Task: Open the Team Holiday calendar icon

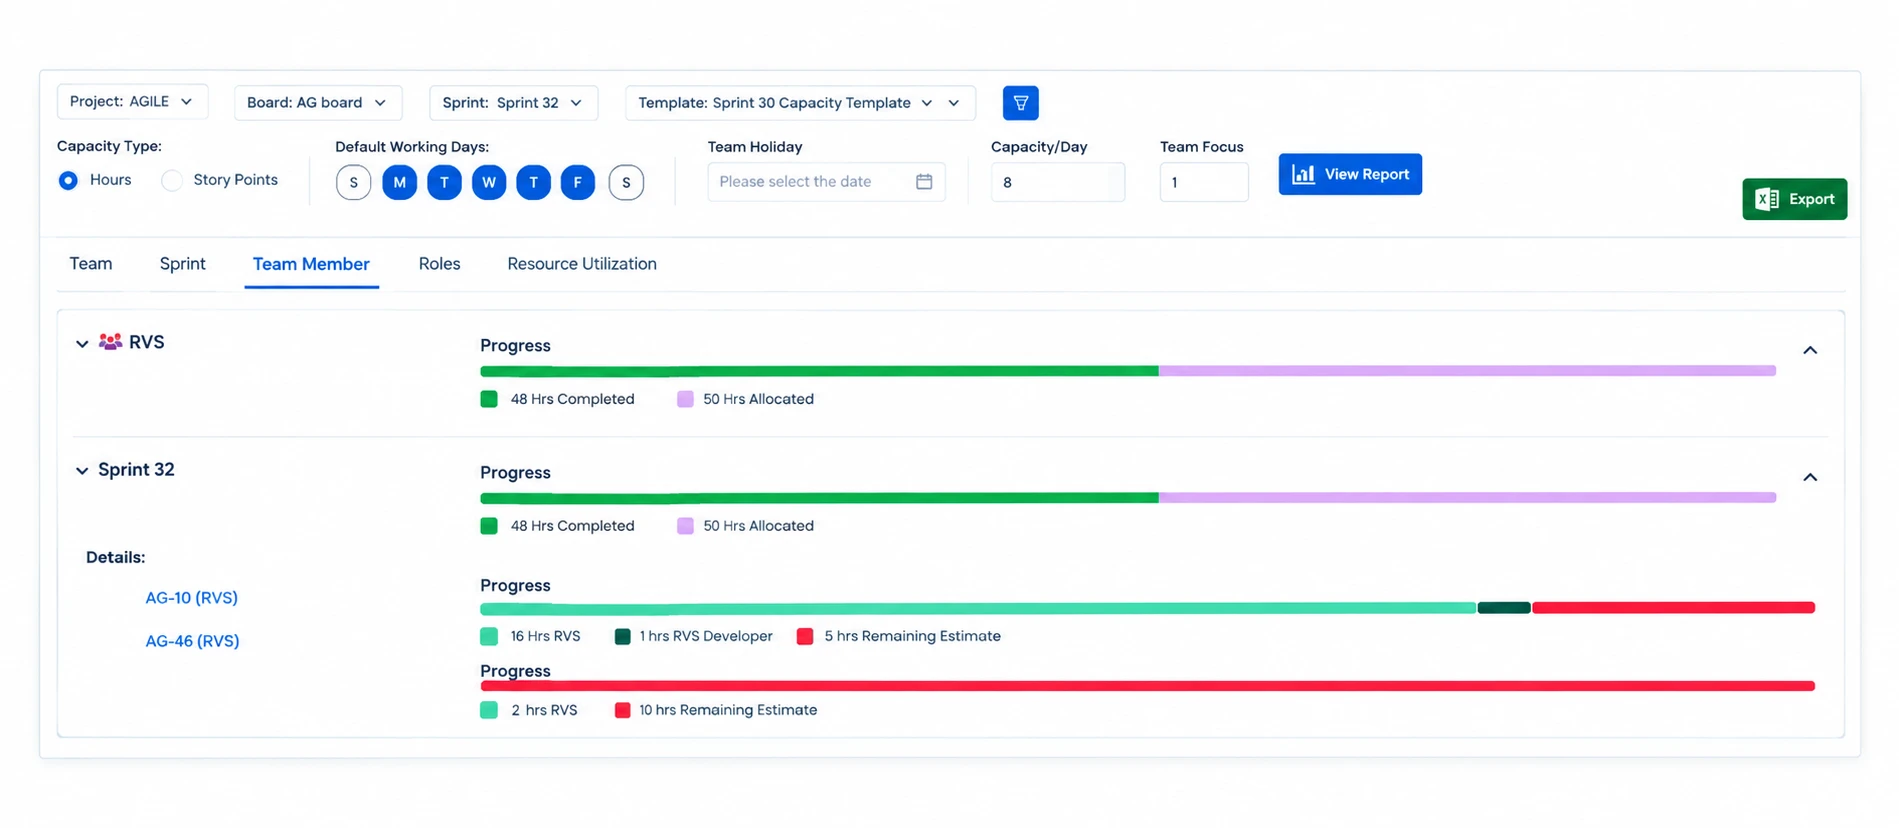Action: (x=924, y=181)
